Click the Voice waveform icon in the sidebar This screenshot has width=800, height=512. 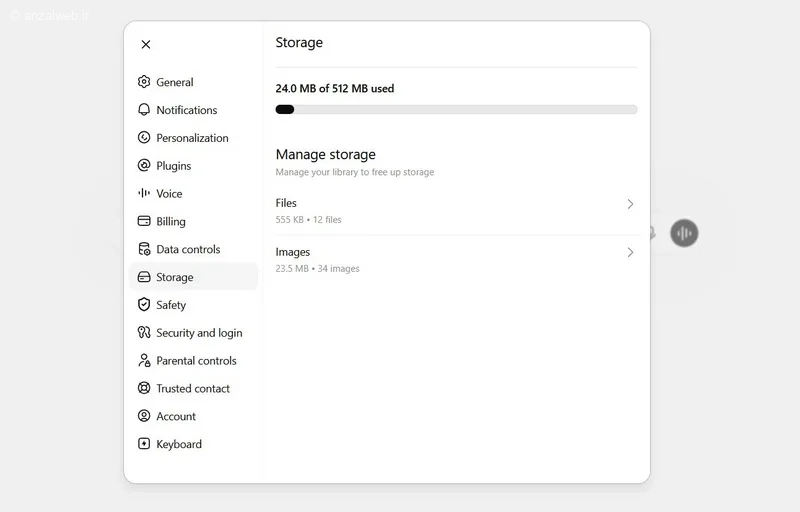[x=144, y=193]
